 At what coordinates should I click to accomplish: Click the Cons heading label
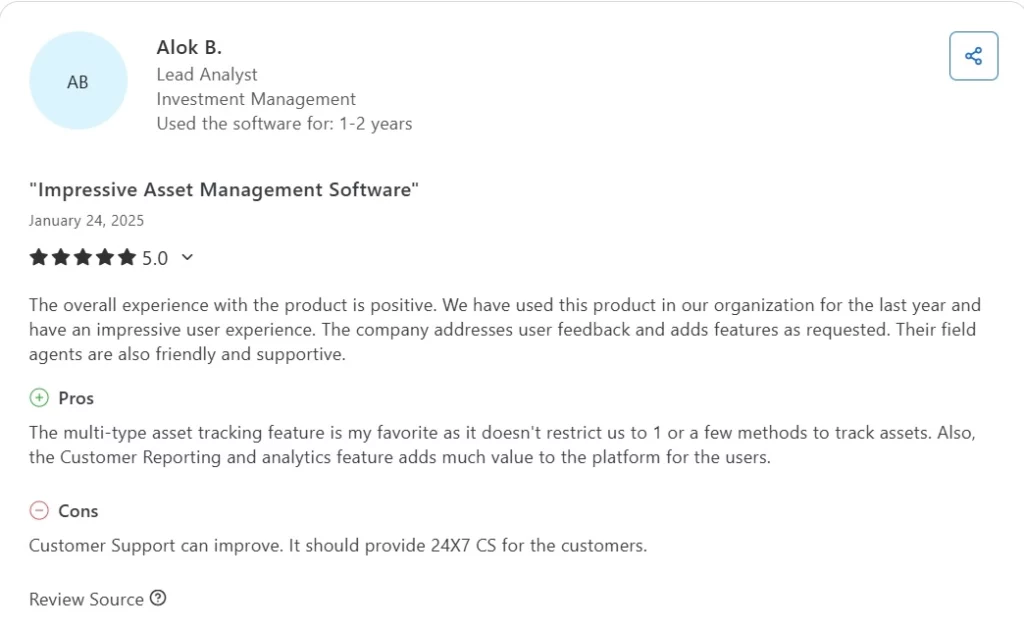click(78, 511)
